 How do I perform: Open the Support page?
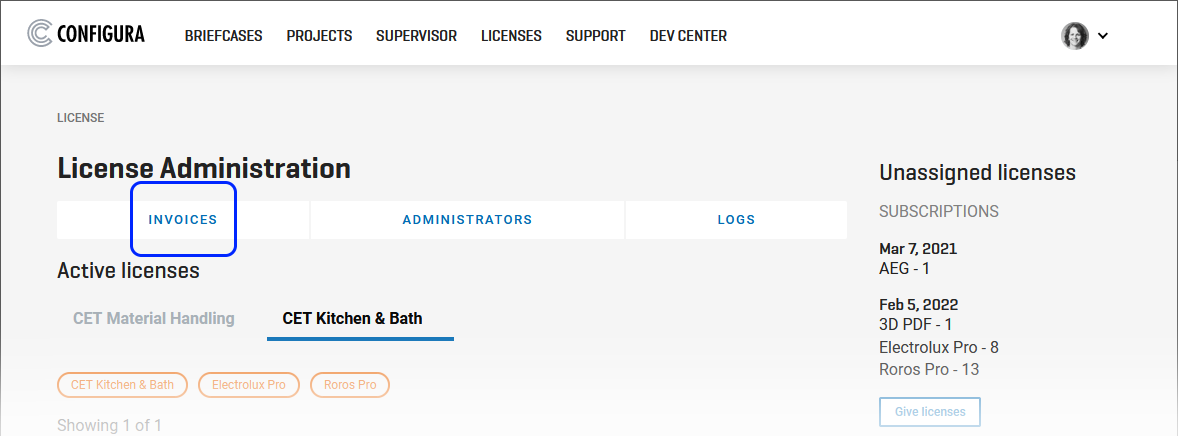tap(596, 35)
